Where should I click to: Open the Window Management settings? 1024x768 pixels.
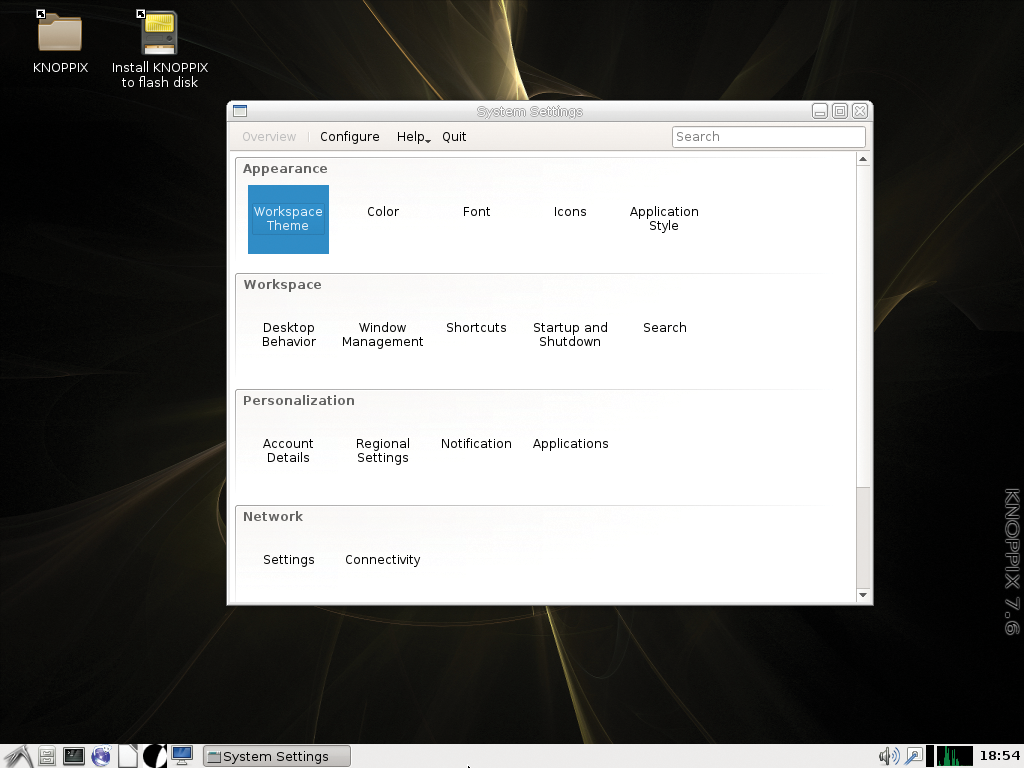[x=382, y=334]
